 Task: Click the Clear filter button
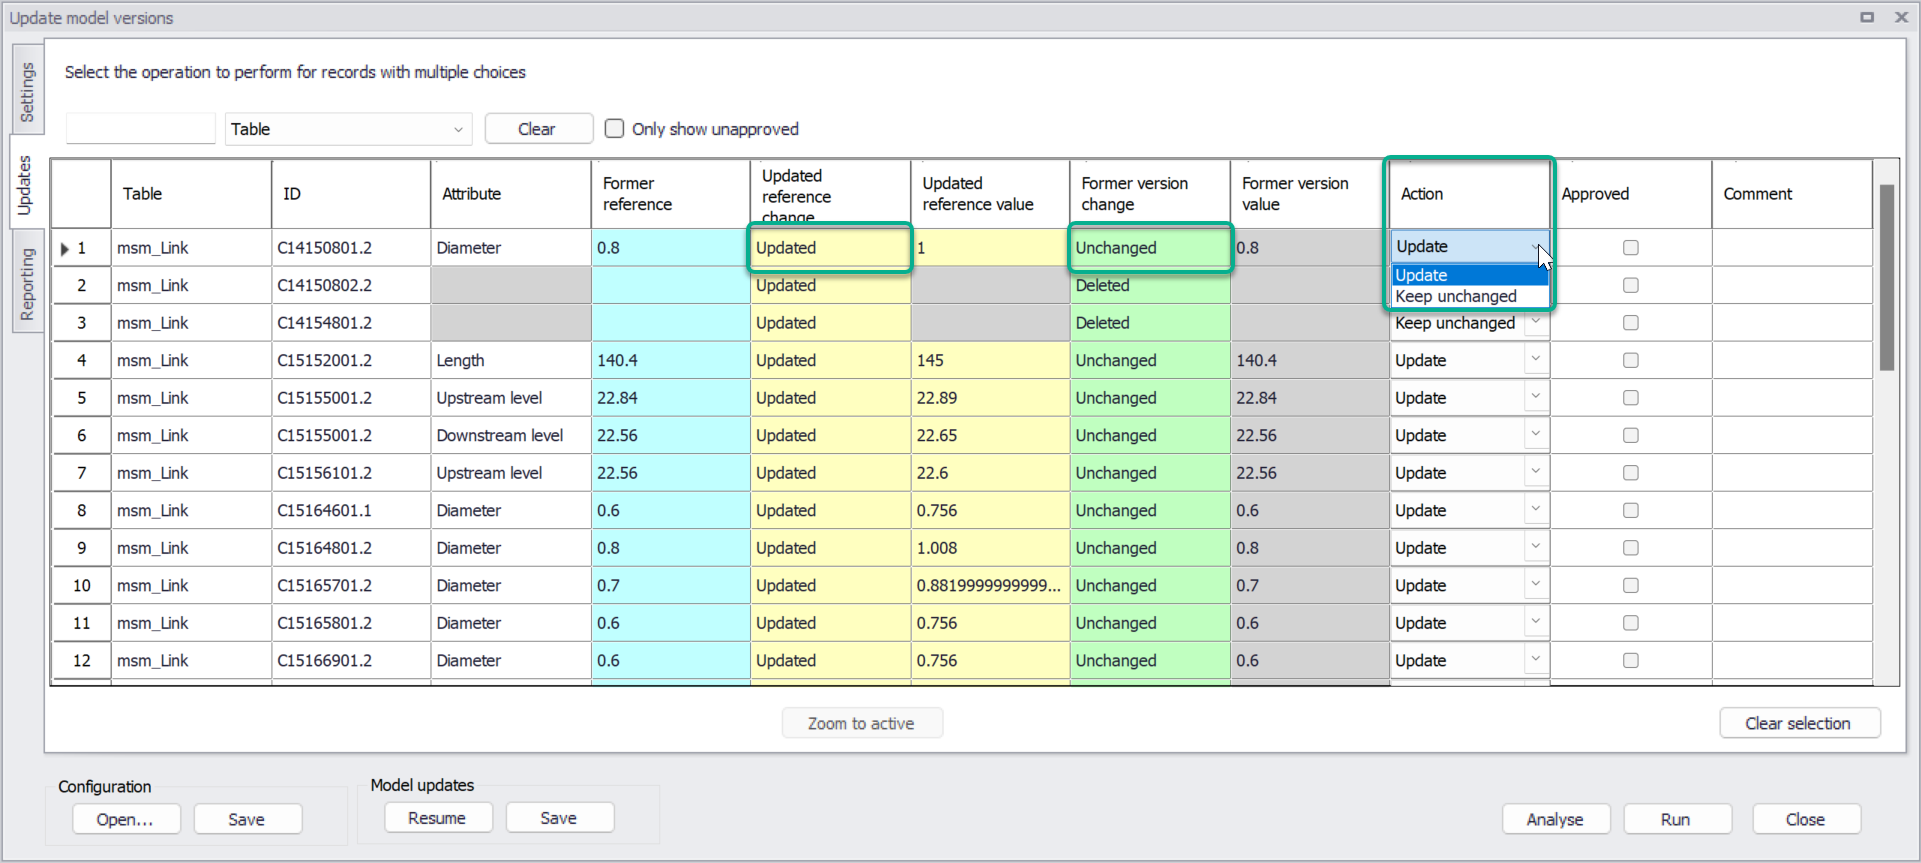538,129
